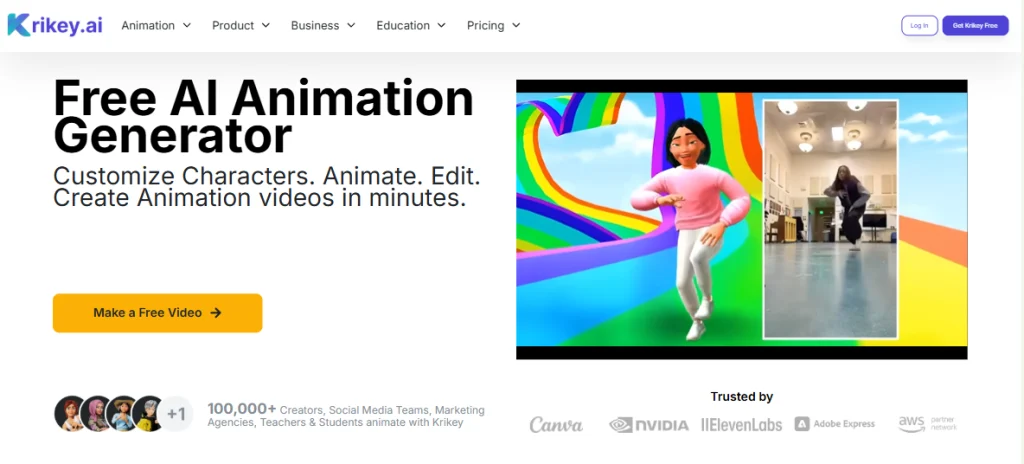
Task: Click the 100,000+ creators text
Action: click(346, 416)
